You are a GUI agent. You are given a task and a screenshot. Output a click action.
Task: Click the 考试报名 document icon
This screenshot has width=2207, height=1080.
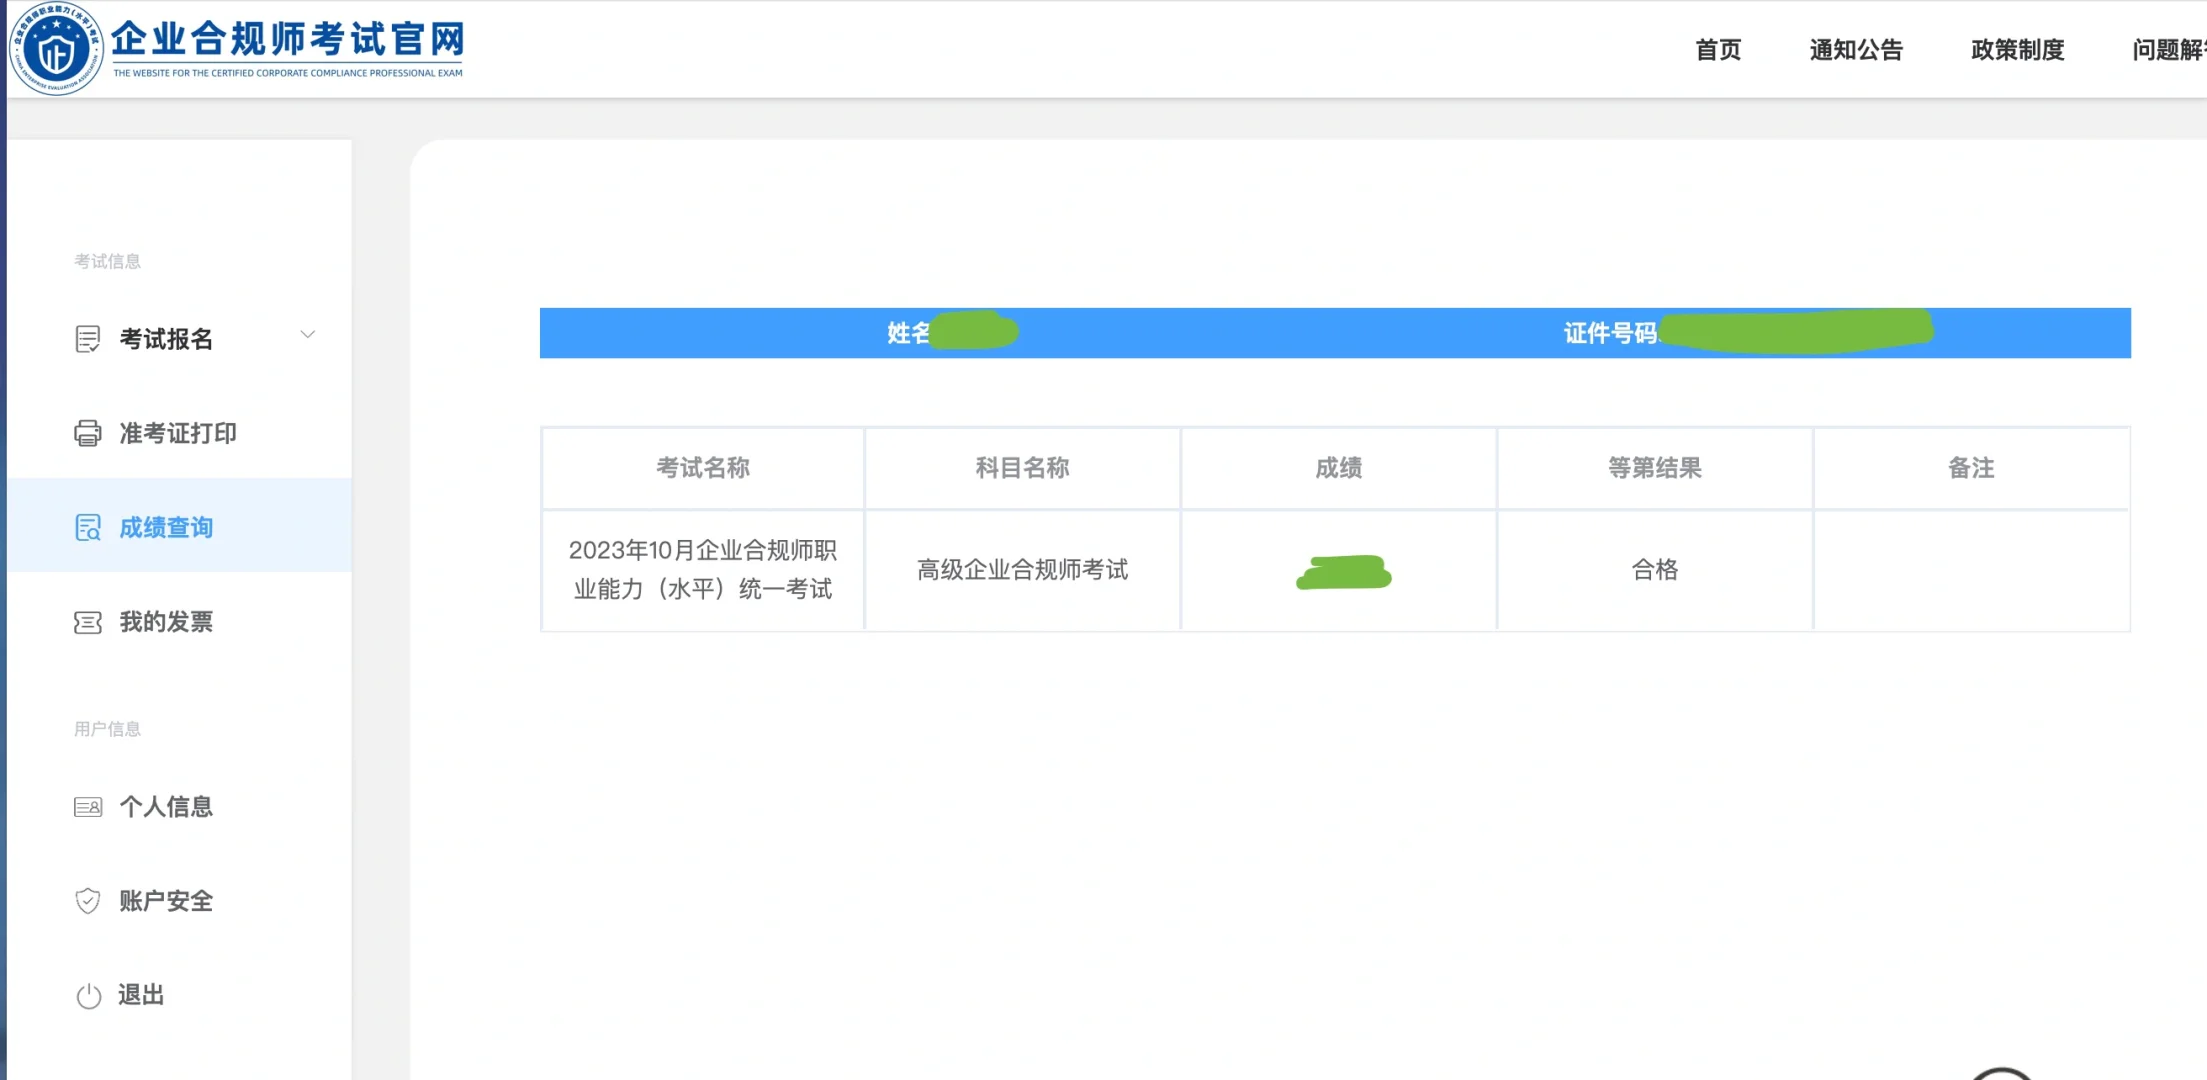pos(87,338)
